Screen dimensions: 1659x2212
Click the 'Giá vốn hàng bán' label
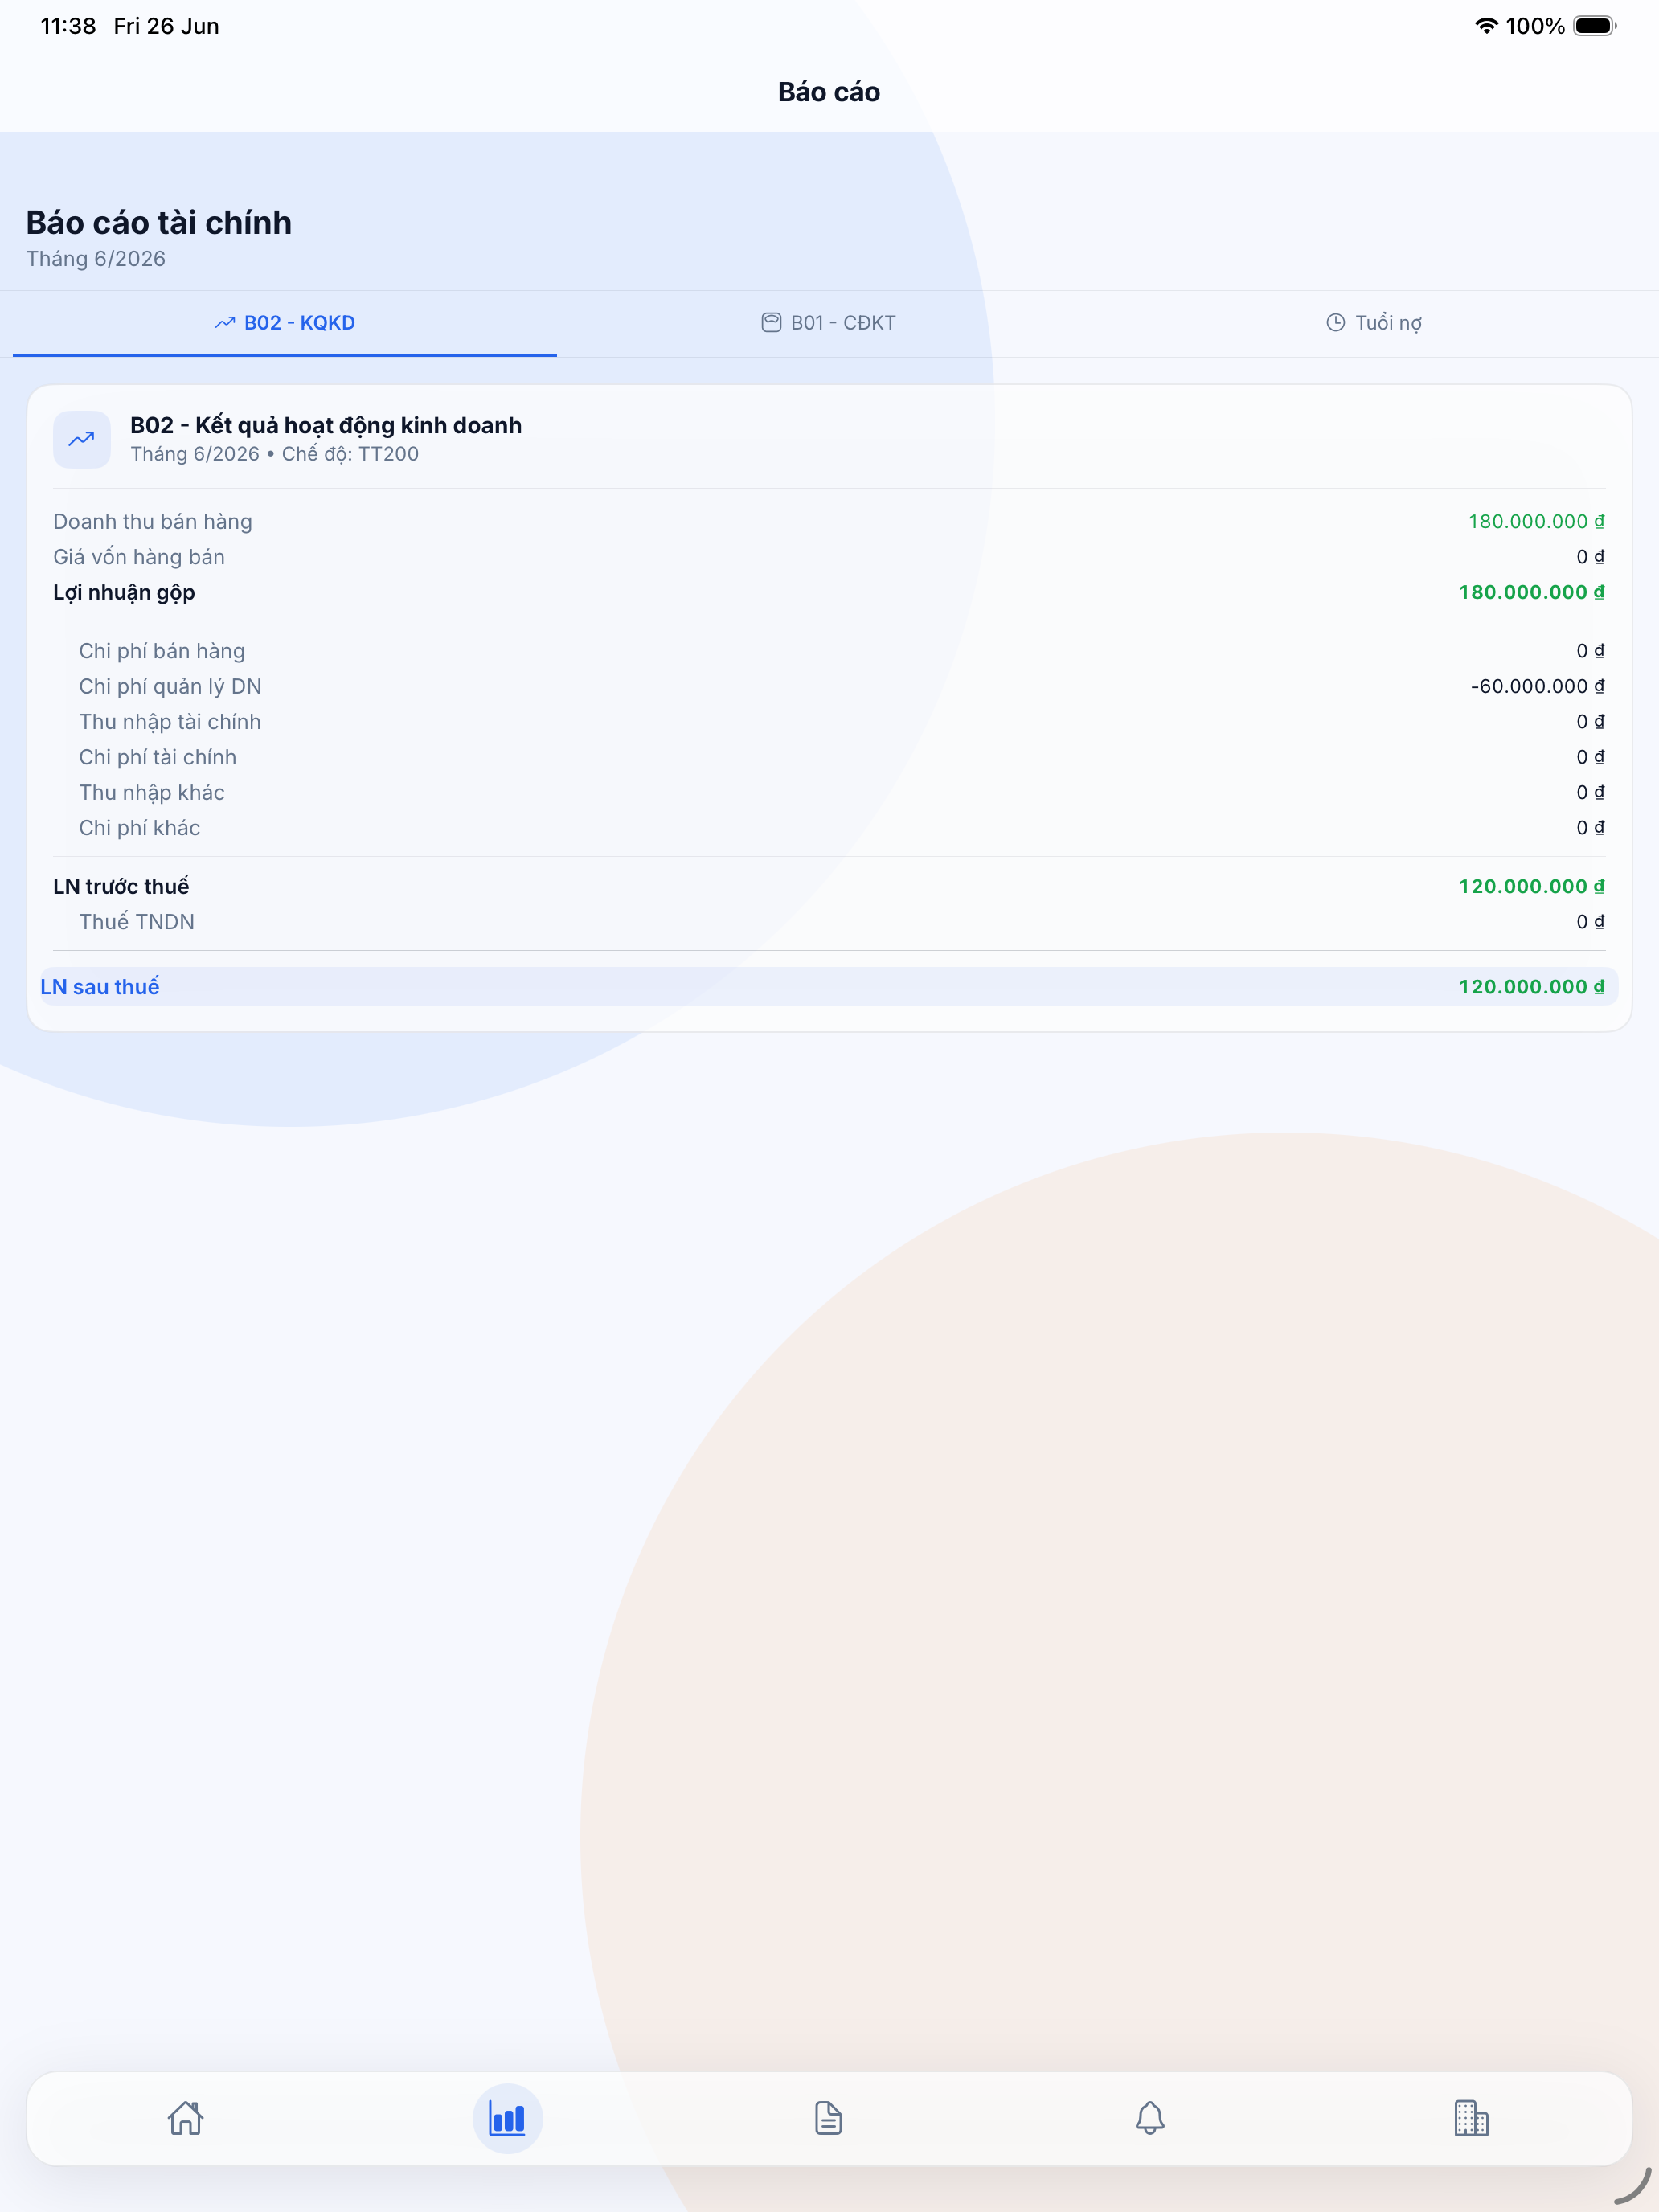point(139,557)
